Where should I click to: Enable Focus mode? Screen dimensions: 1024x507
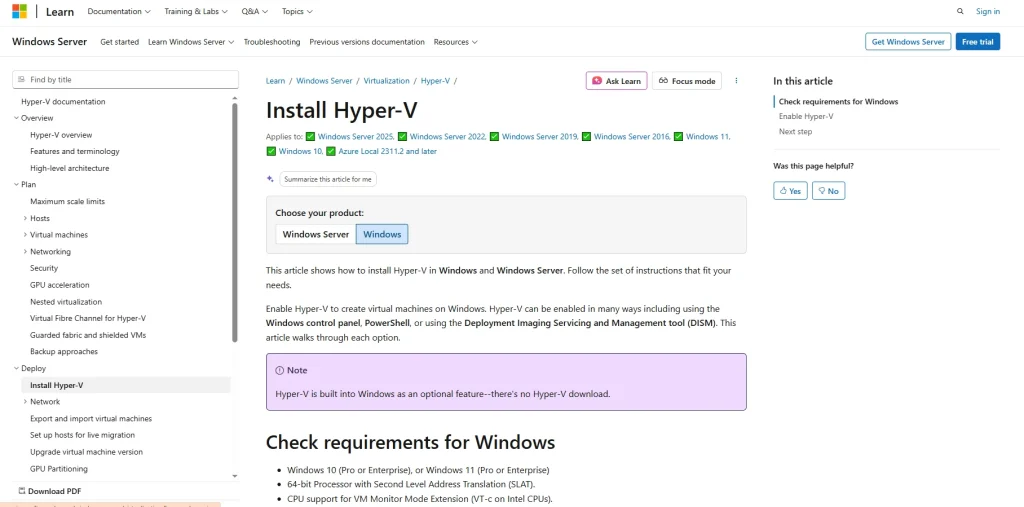pyautogui.click(x=687, y=81)
